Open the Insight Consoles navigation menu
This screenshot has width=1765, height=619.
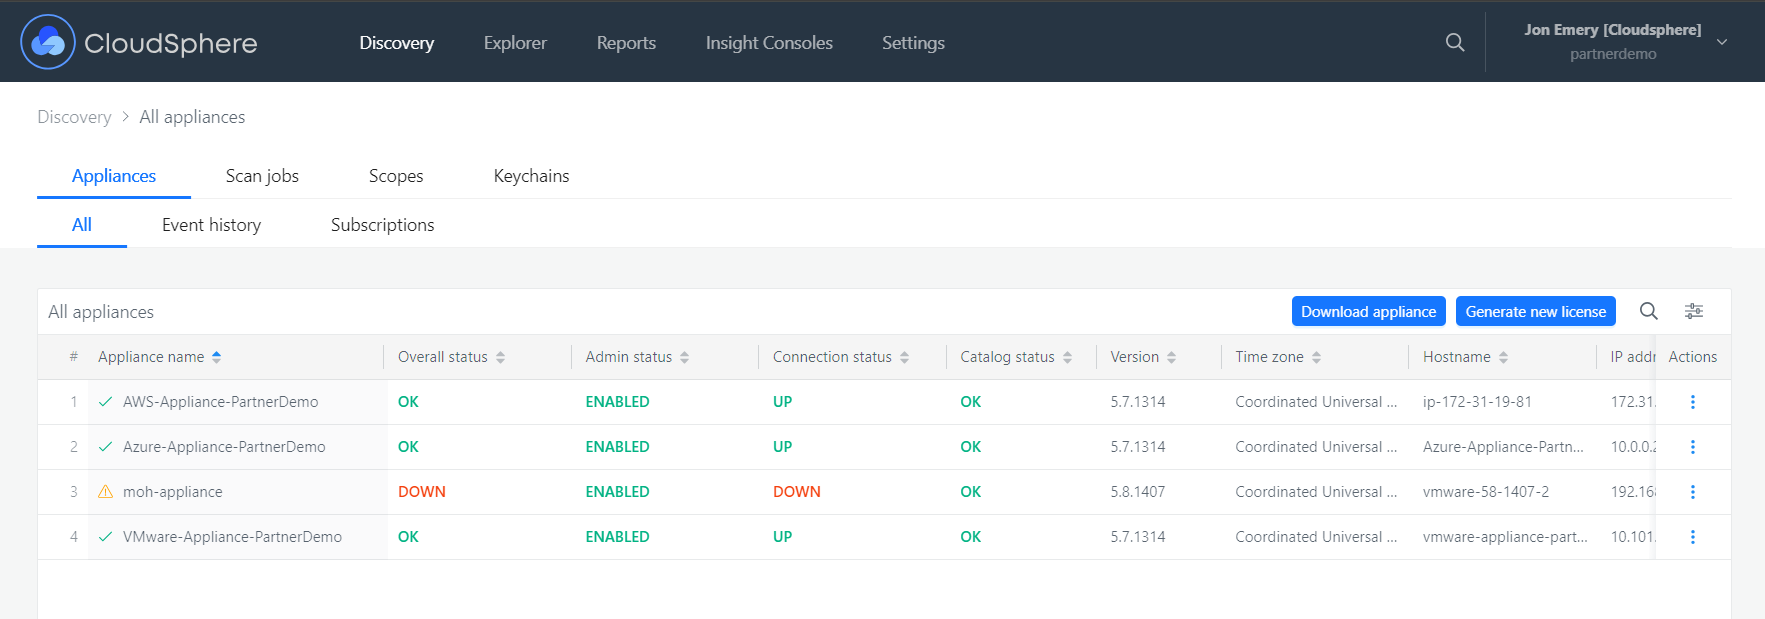tap(769, 43)
